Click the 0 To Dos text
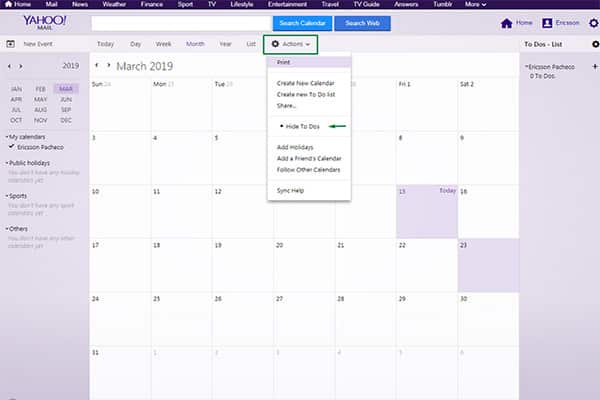Image resolution: width=600 pixels, height=400 pixels. point(542,76)
